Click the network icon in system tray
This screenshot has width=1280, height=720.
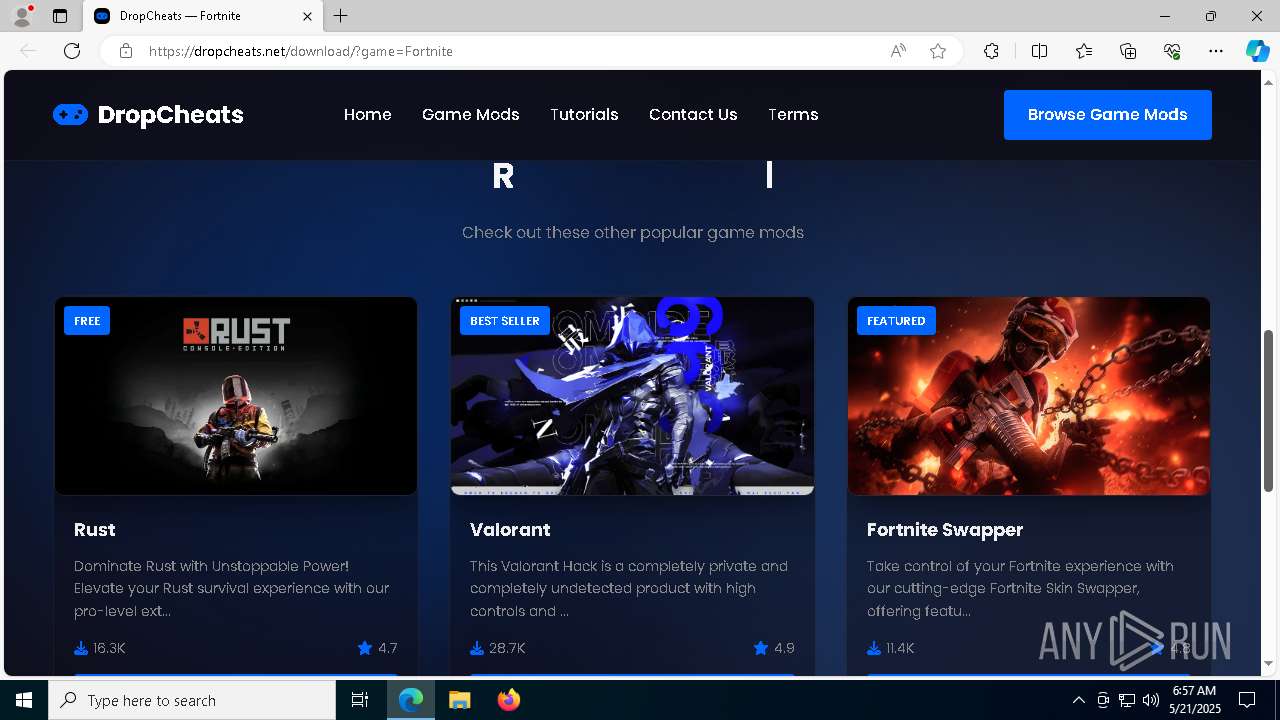coord(1127,700)
